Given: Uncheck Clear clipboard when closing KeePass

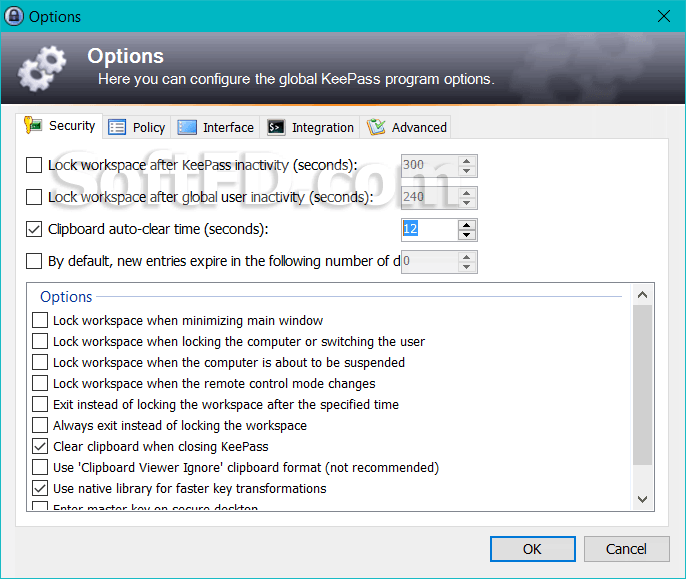Looking at the screenshot, I should (40, 446).
